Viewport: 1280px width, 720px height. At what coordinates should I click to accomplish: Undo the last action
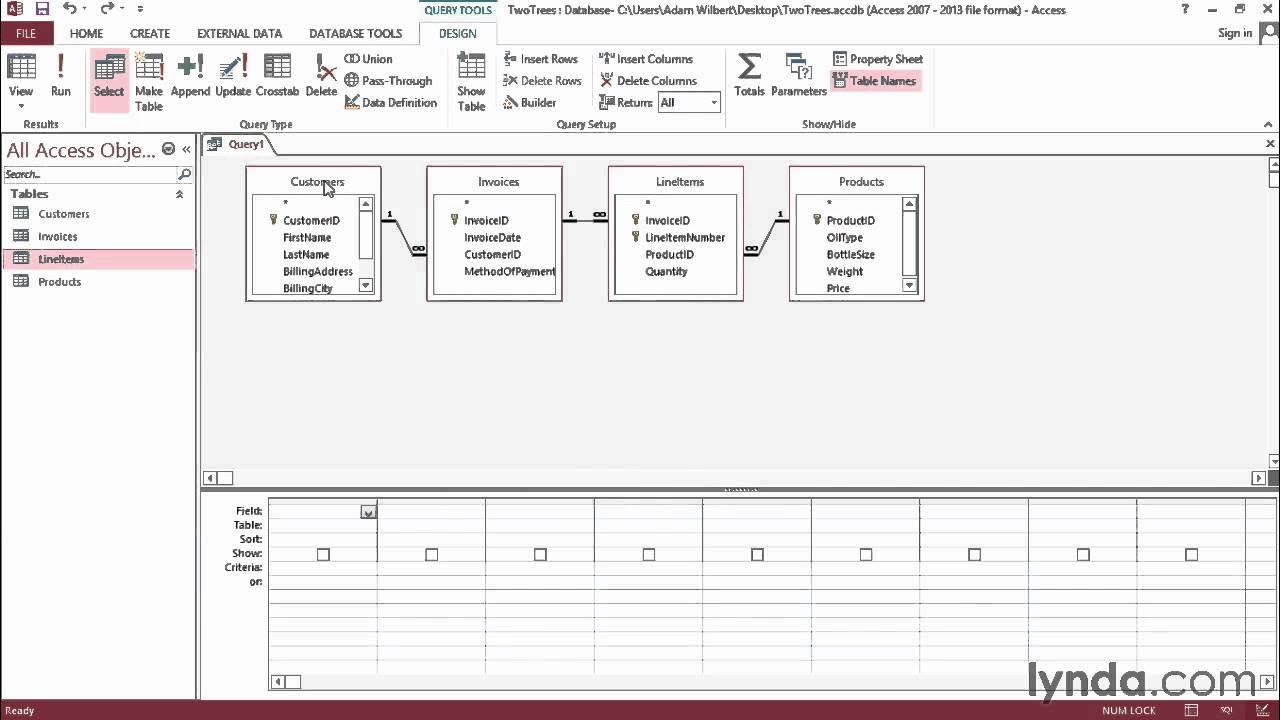pyautogui.click(x=69, y=10)
